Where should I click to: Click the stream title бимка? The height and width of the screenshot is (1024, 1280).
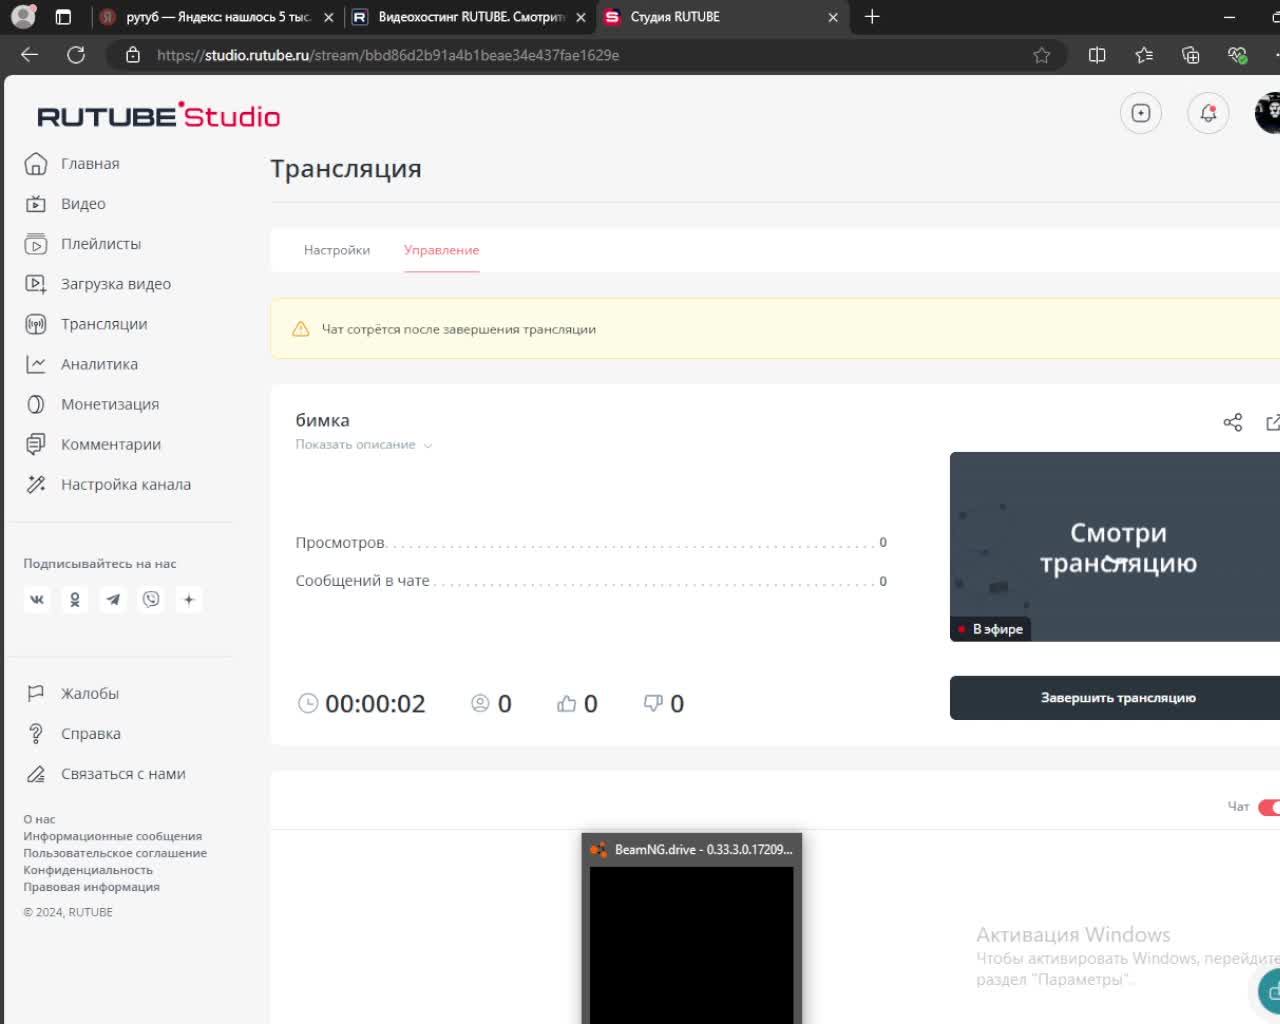pos(322,420)
